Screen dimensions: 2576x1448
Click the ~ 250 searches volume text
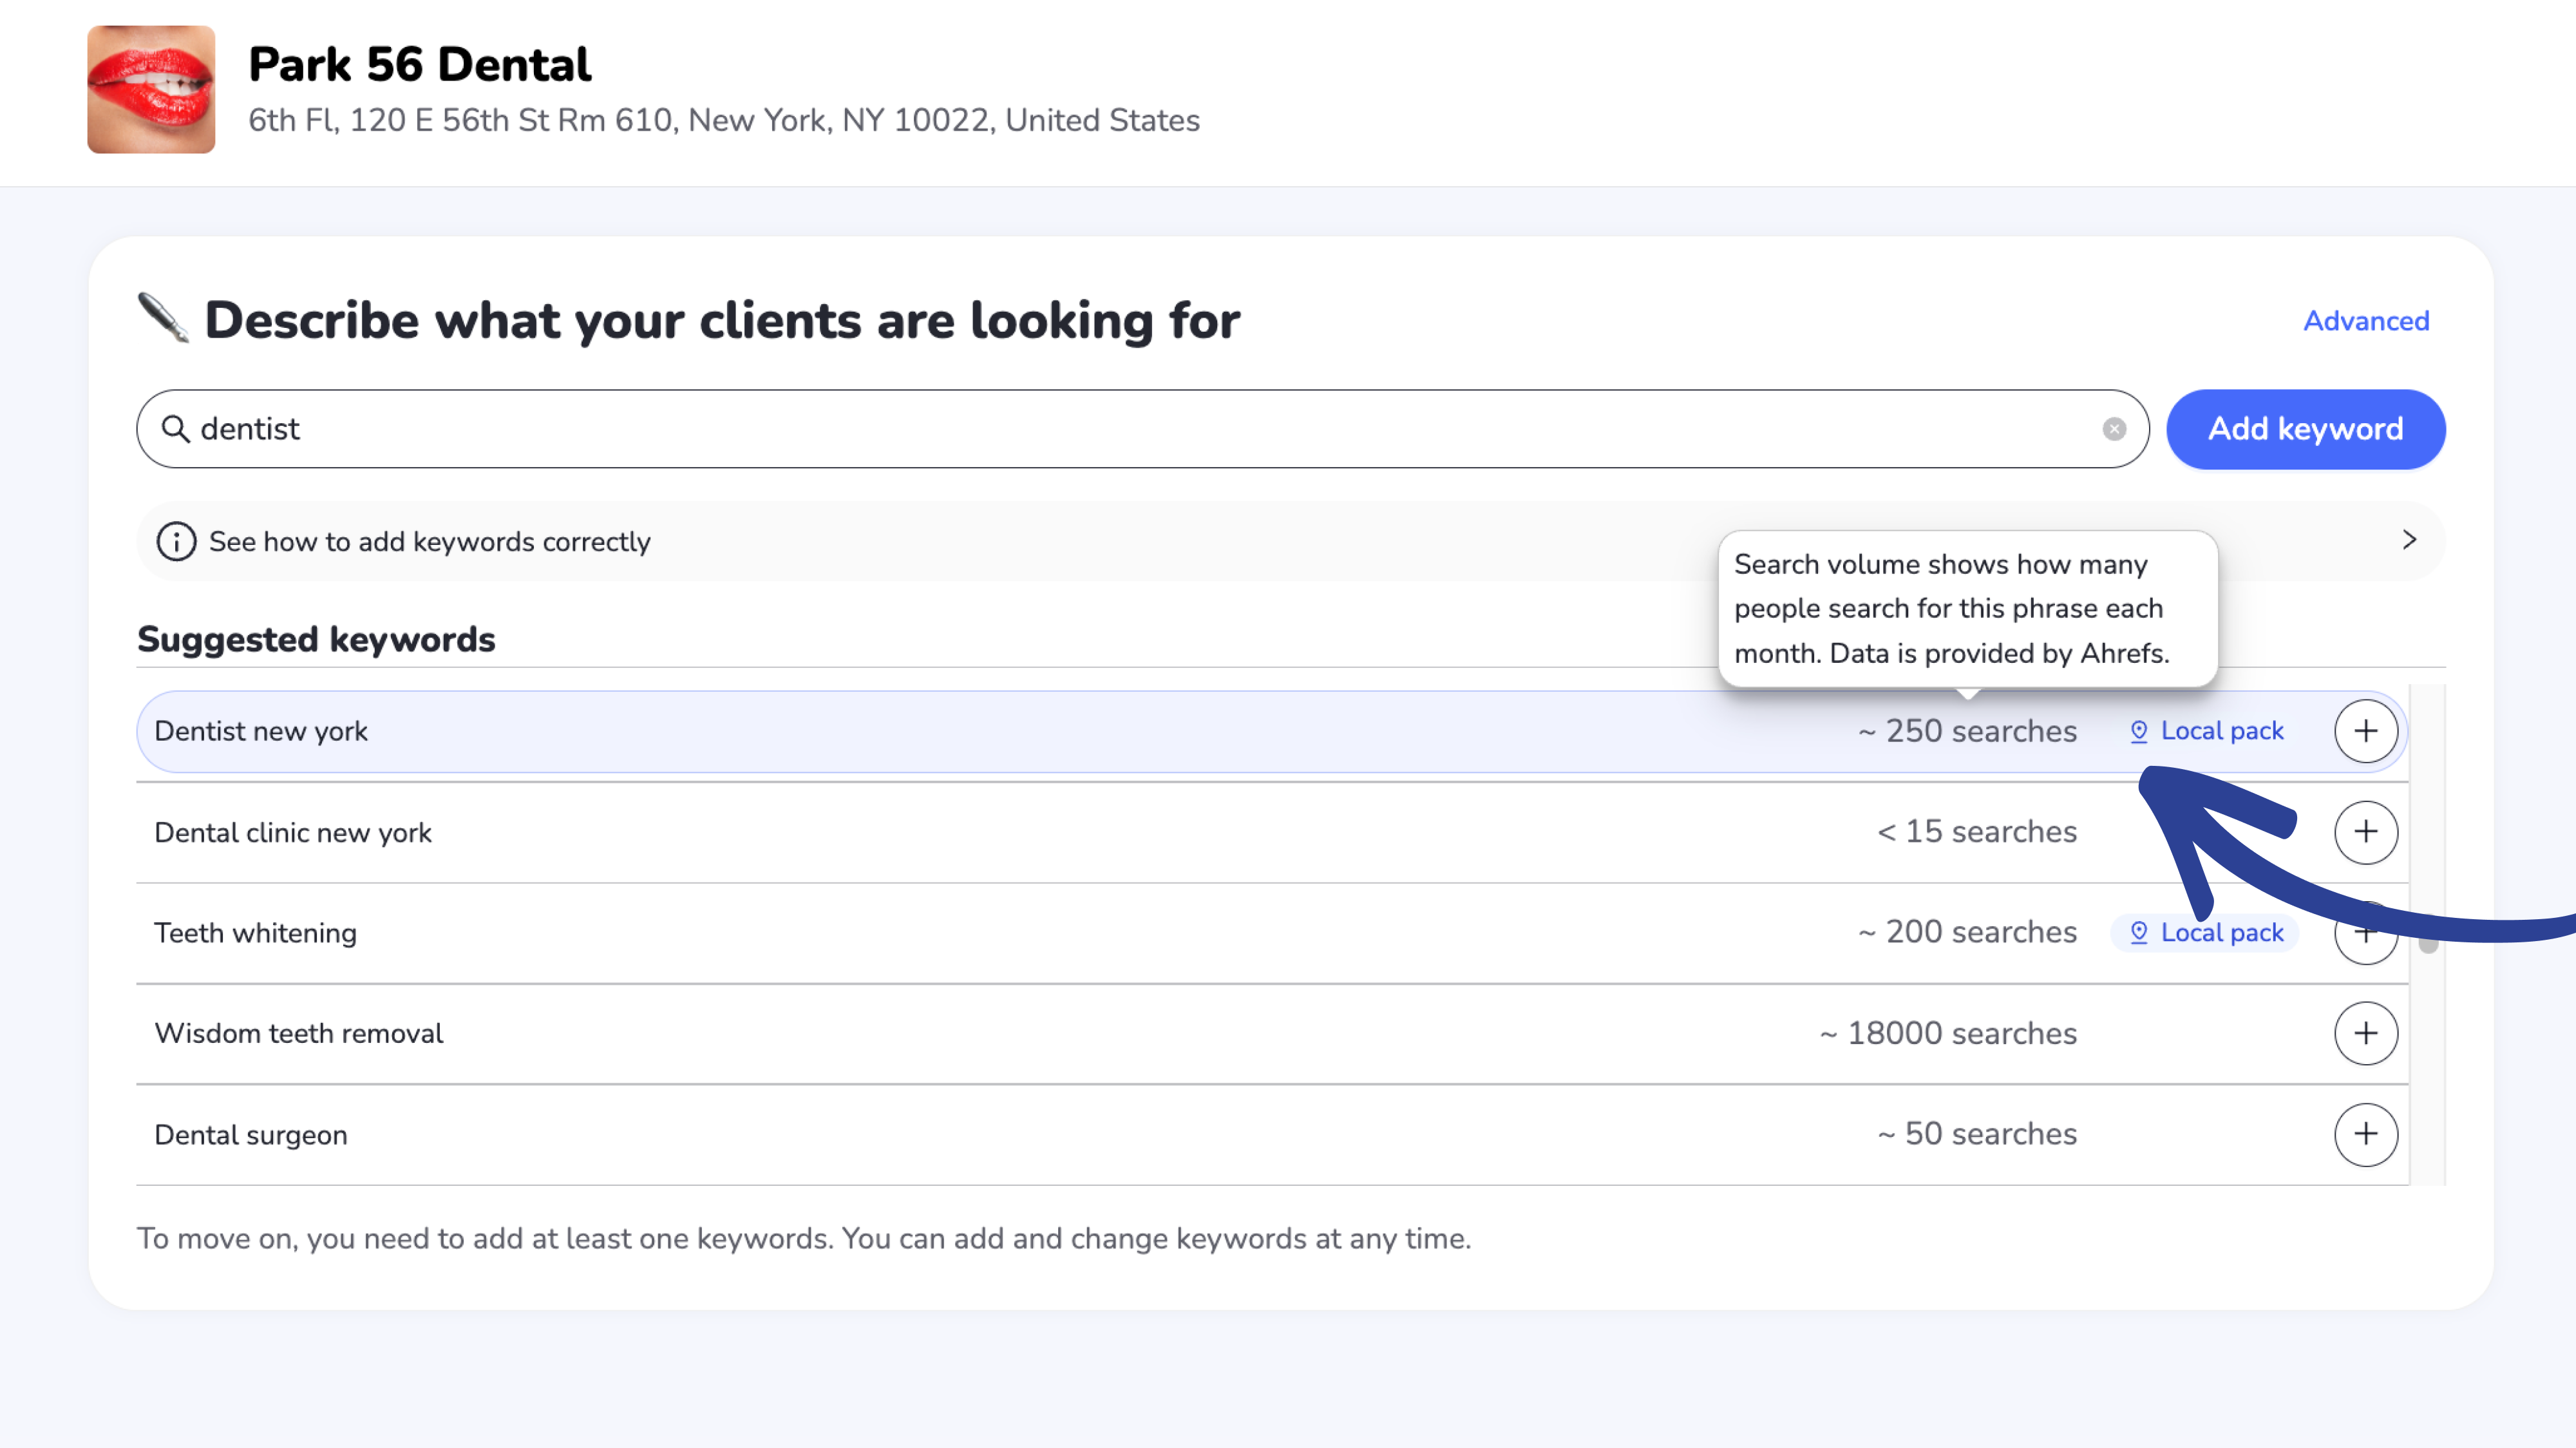click(x=1967, y=731)
